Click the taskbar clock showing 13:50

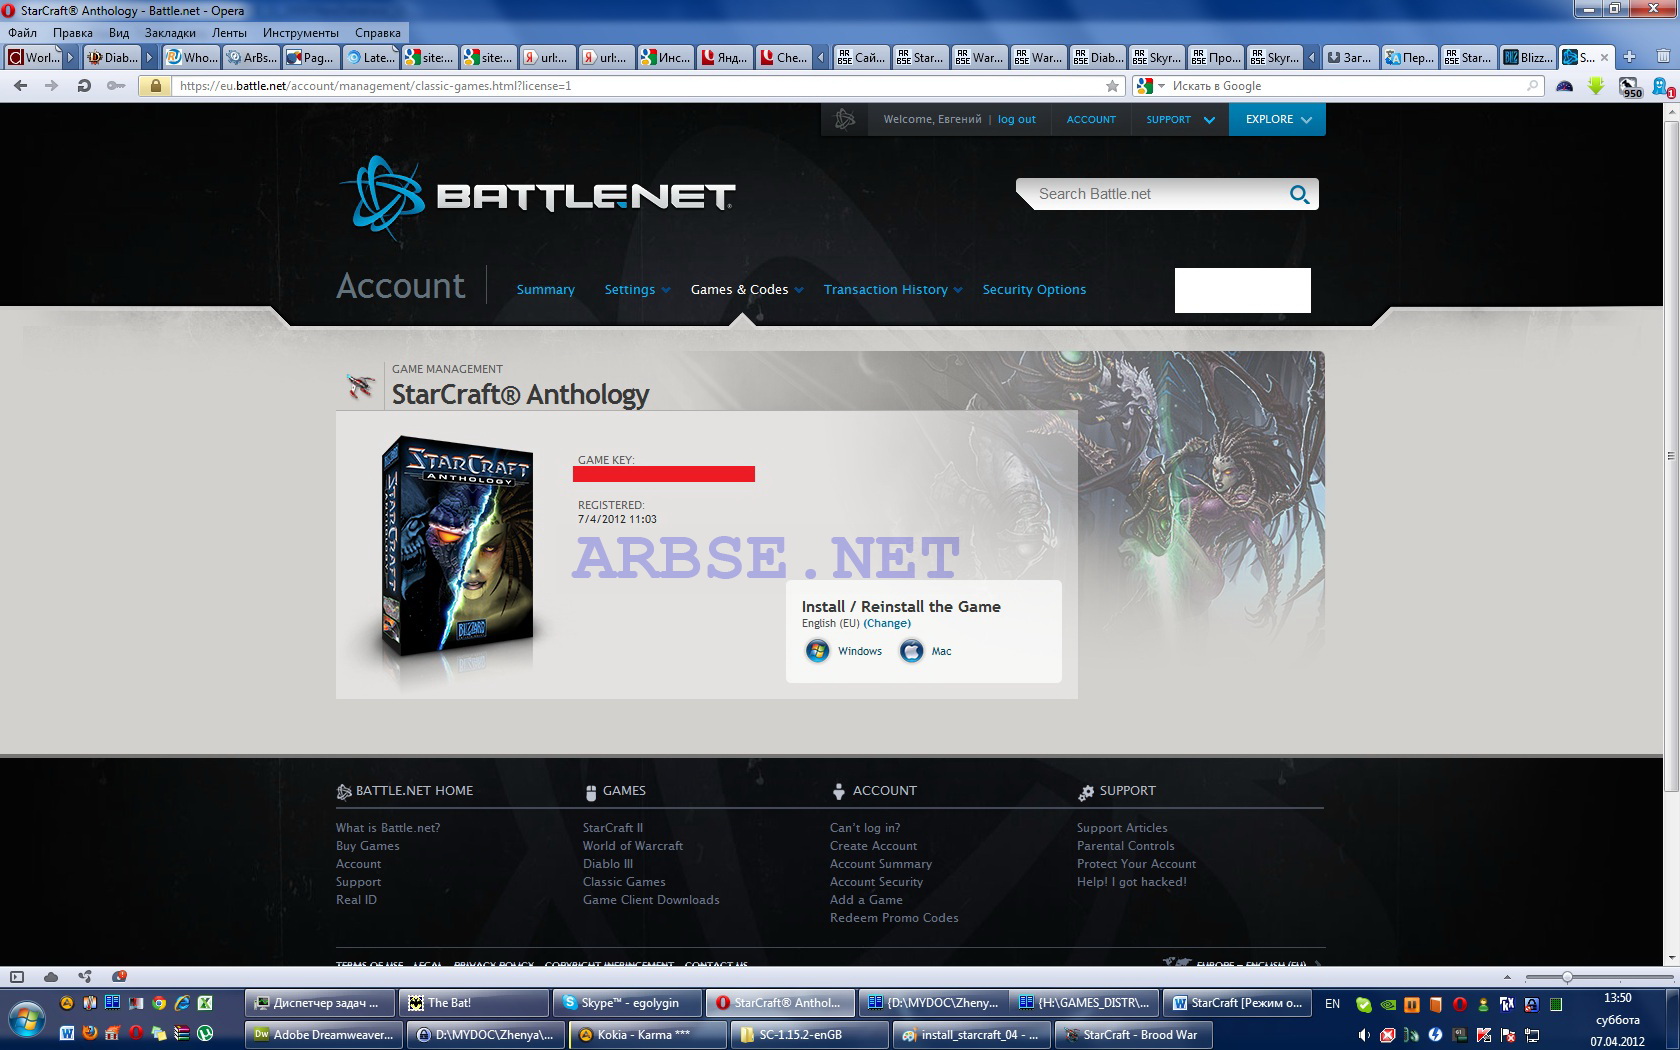point(1617,998)
